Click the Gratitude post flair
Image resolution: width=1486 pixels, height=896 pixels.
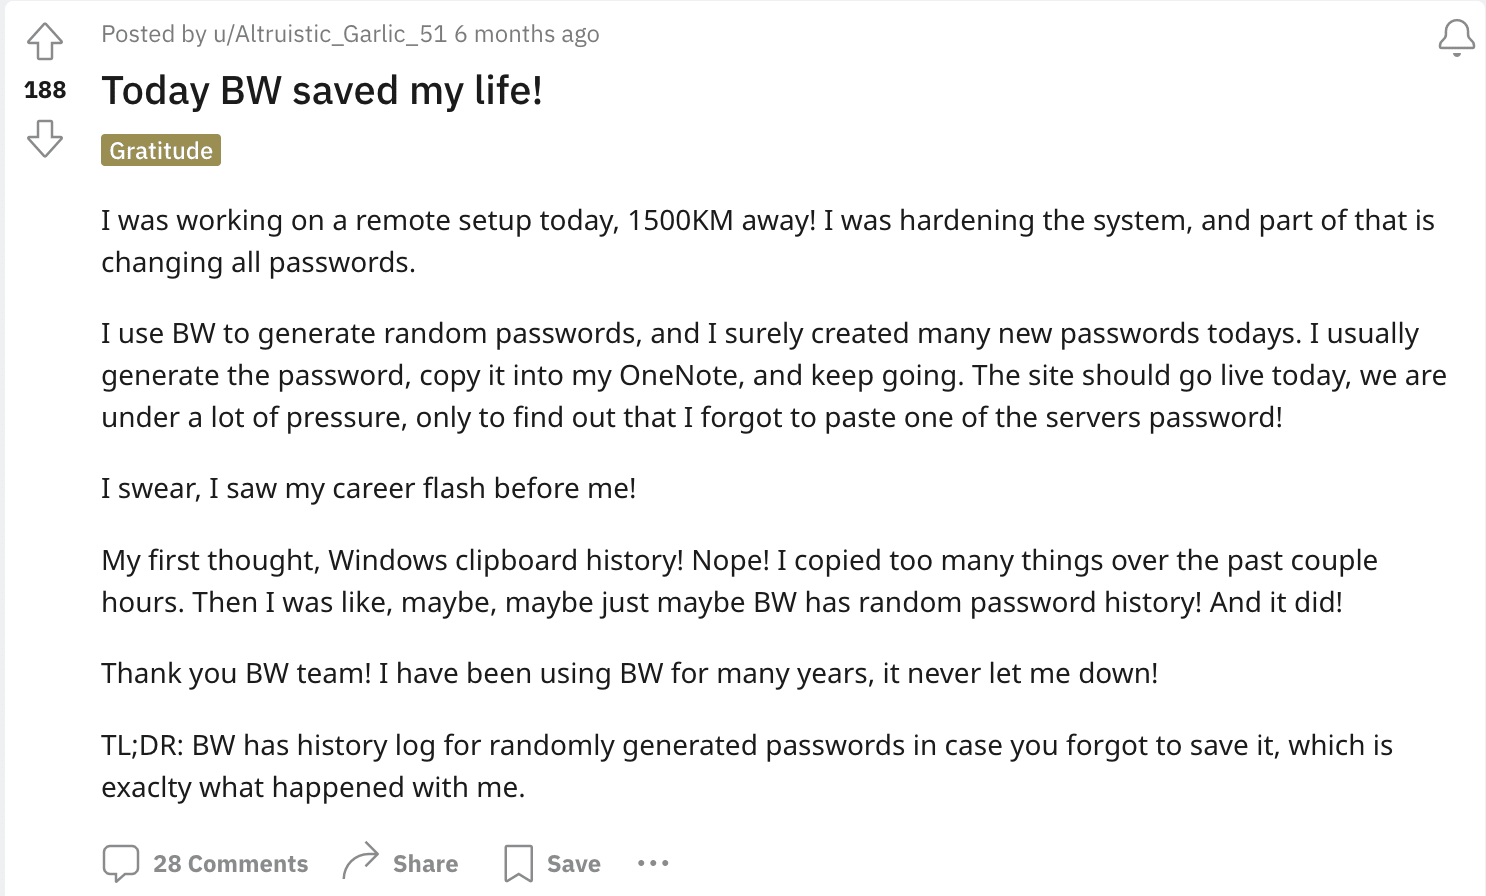(160, 150)
